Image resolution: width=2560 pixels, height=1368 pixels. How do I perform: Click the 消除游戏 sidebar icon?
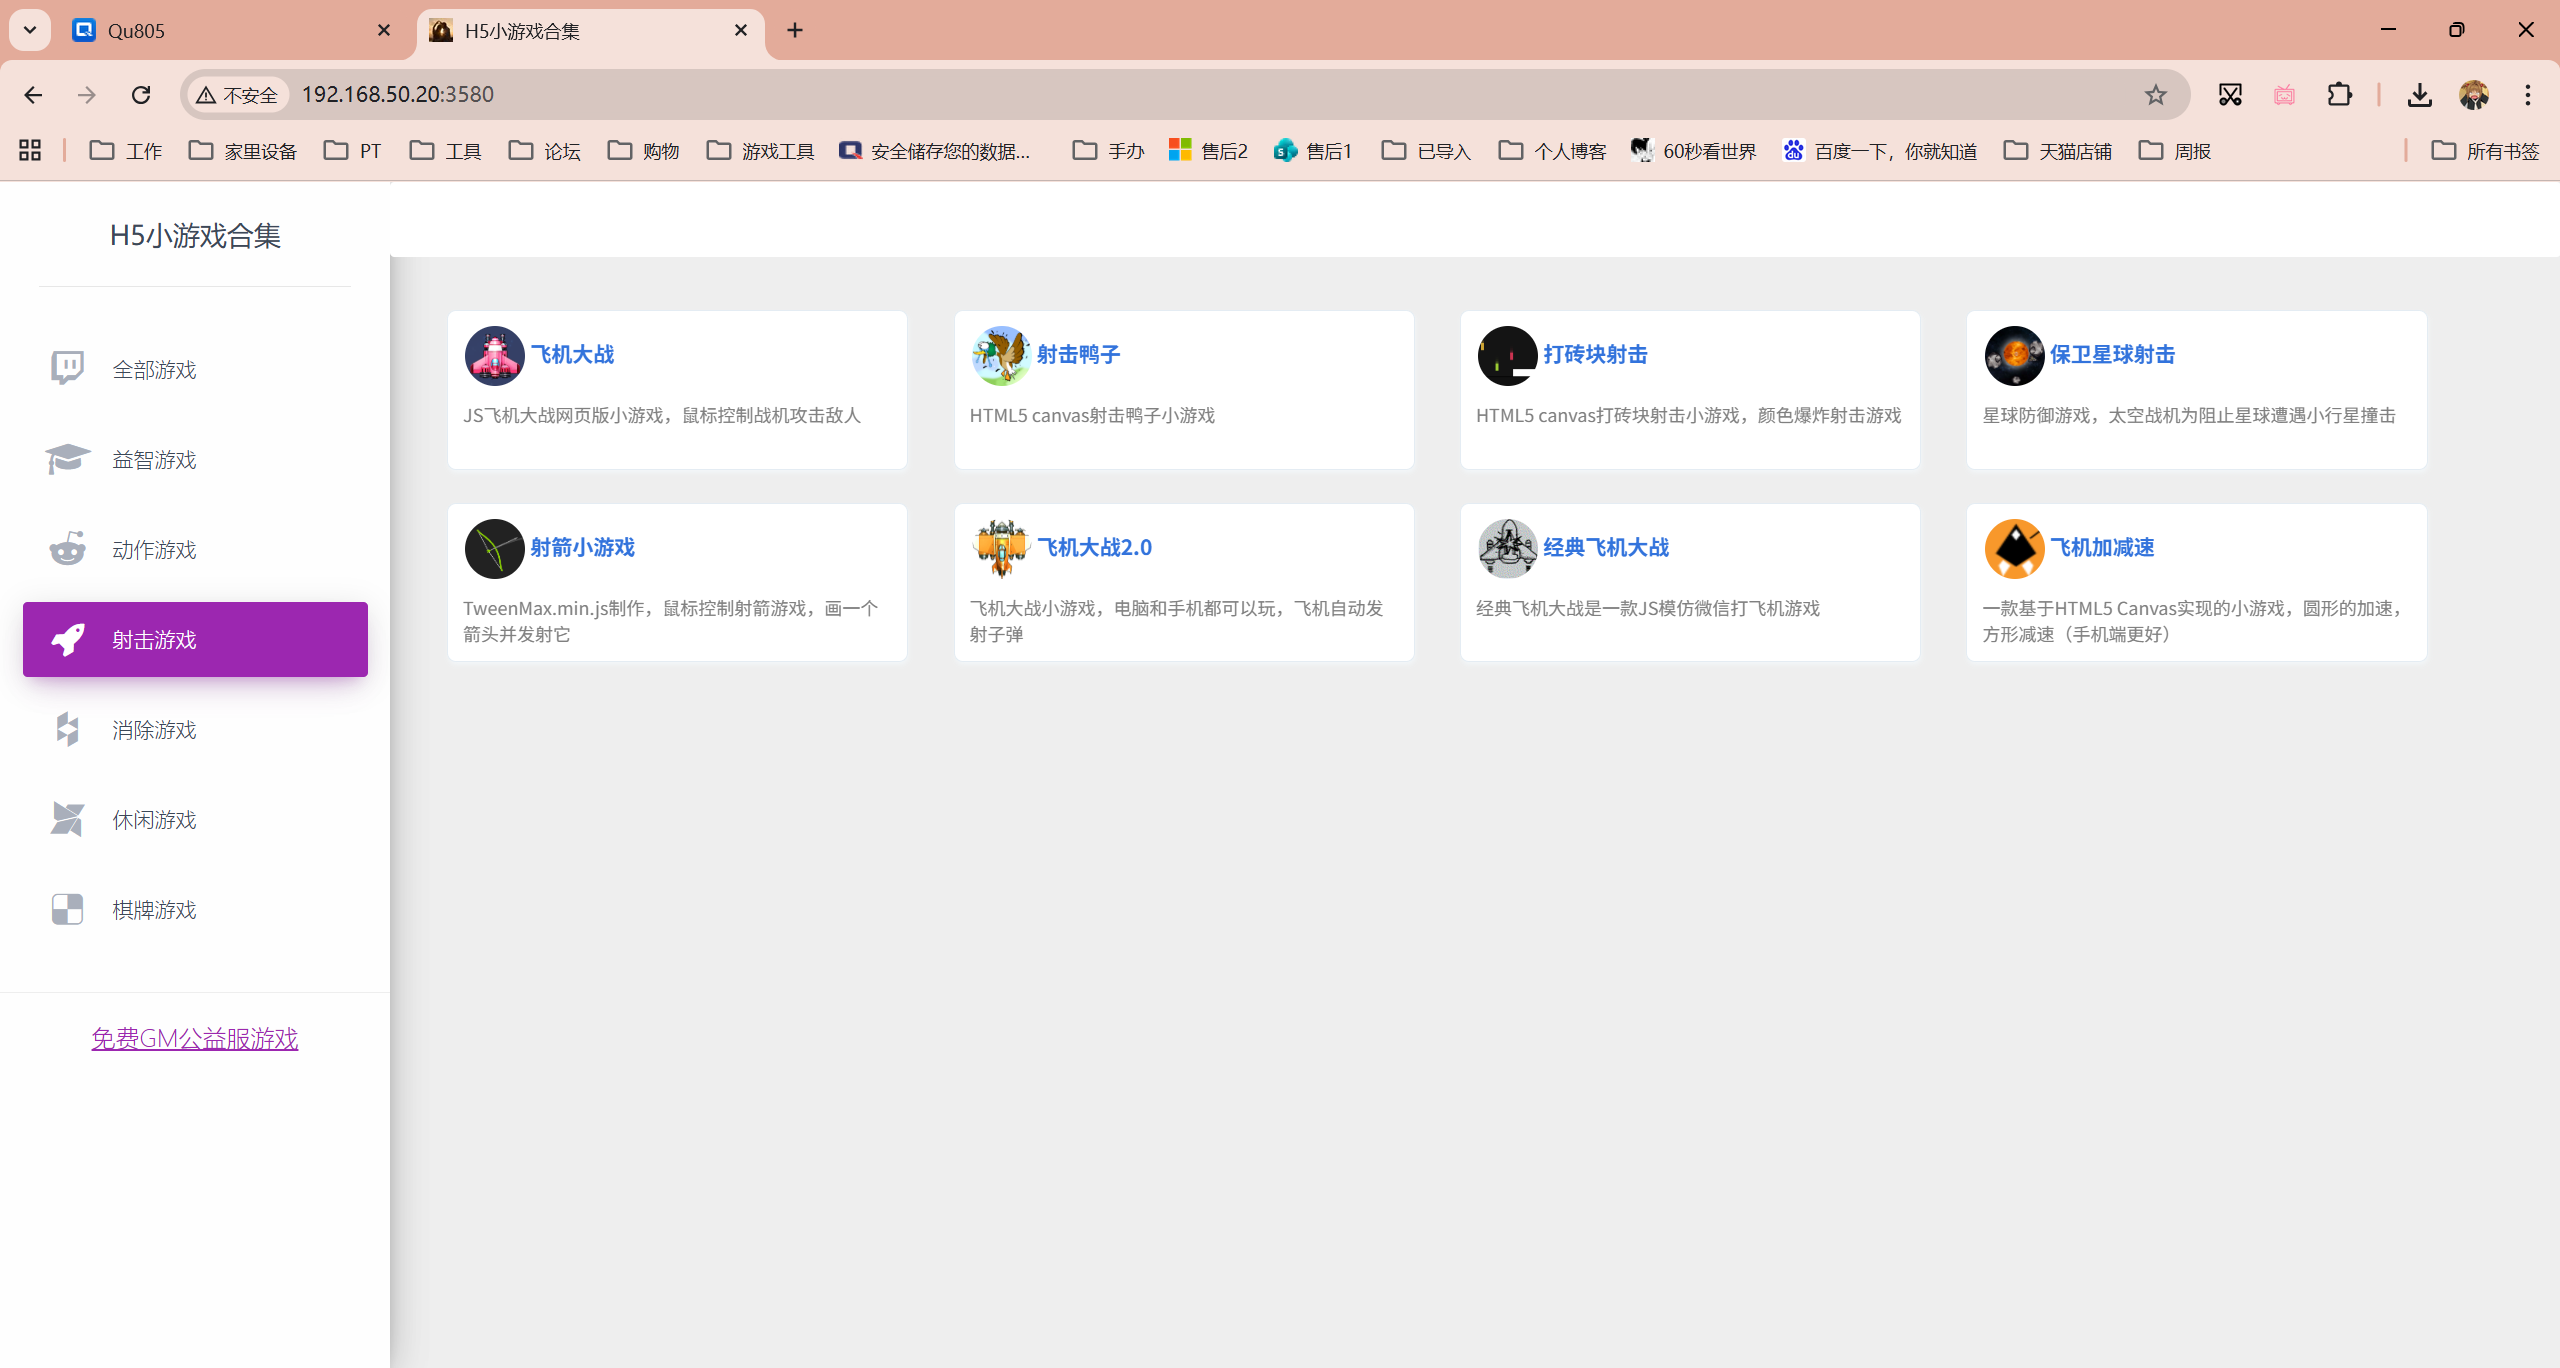tap(67, 729)
